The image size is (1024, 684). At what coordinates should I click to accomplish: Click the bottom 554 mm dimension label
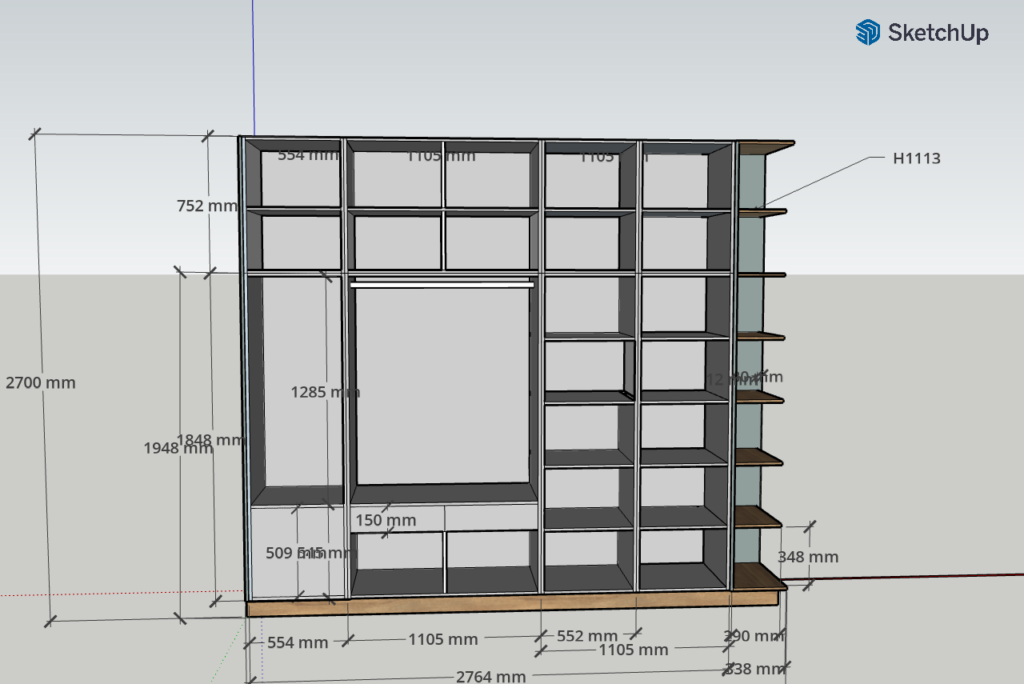[295, 642]
